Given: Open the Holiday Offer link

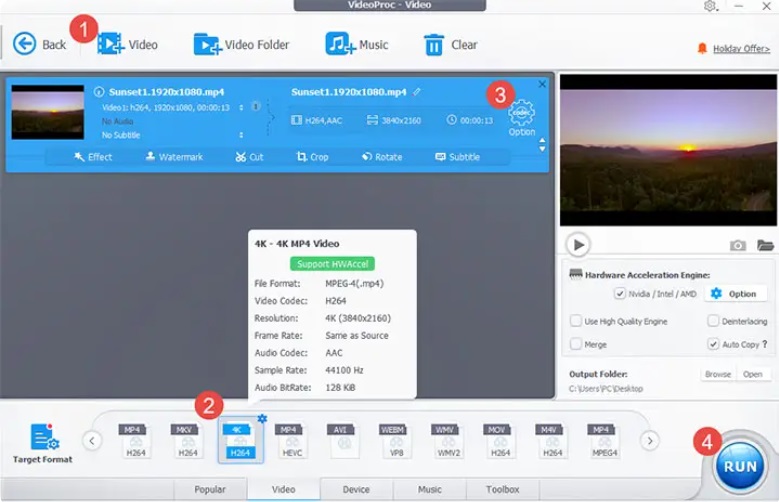Looking at the screenshot, I should click(741, 49).
